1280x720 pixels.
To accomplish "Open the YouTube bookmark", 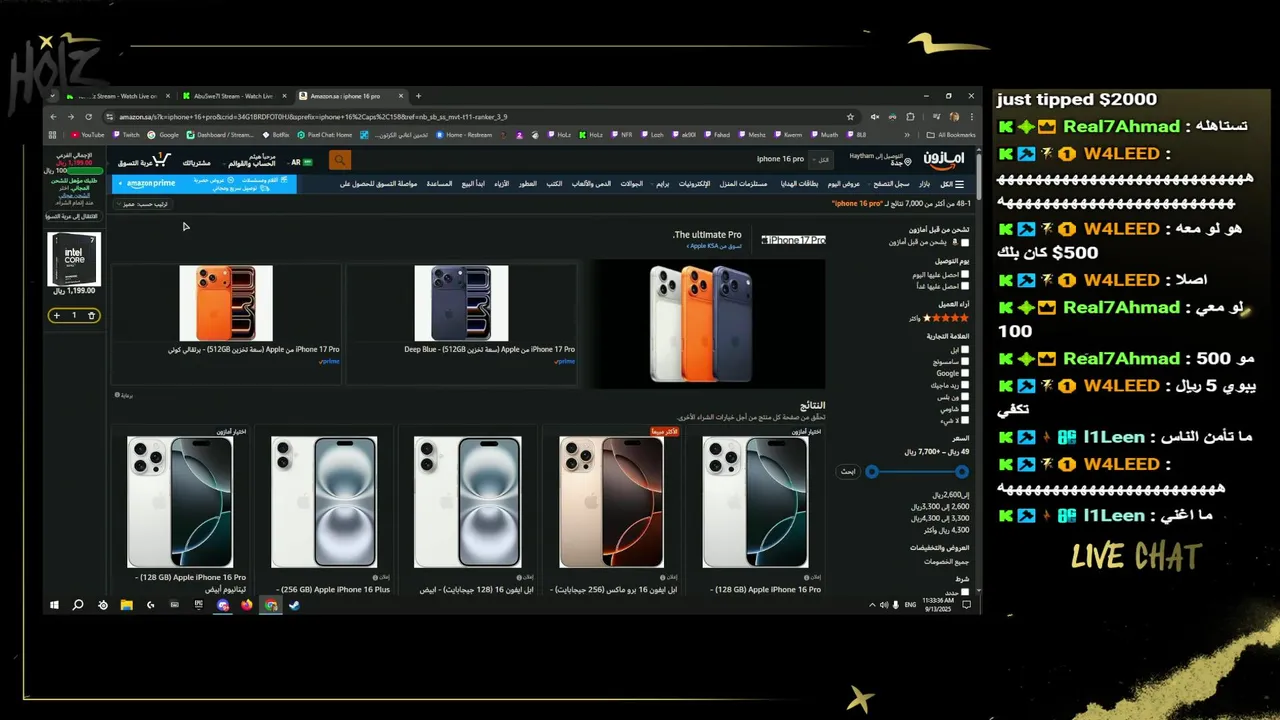I will click(x=88, y=135).
